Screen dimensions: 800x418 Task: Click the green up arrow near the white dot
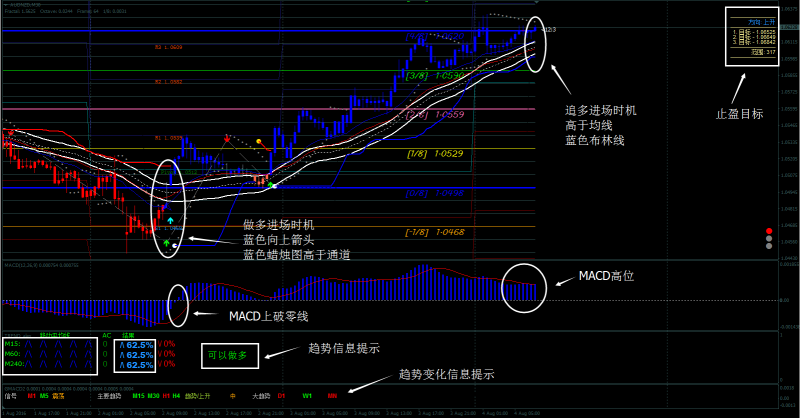coord(271,186)
